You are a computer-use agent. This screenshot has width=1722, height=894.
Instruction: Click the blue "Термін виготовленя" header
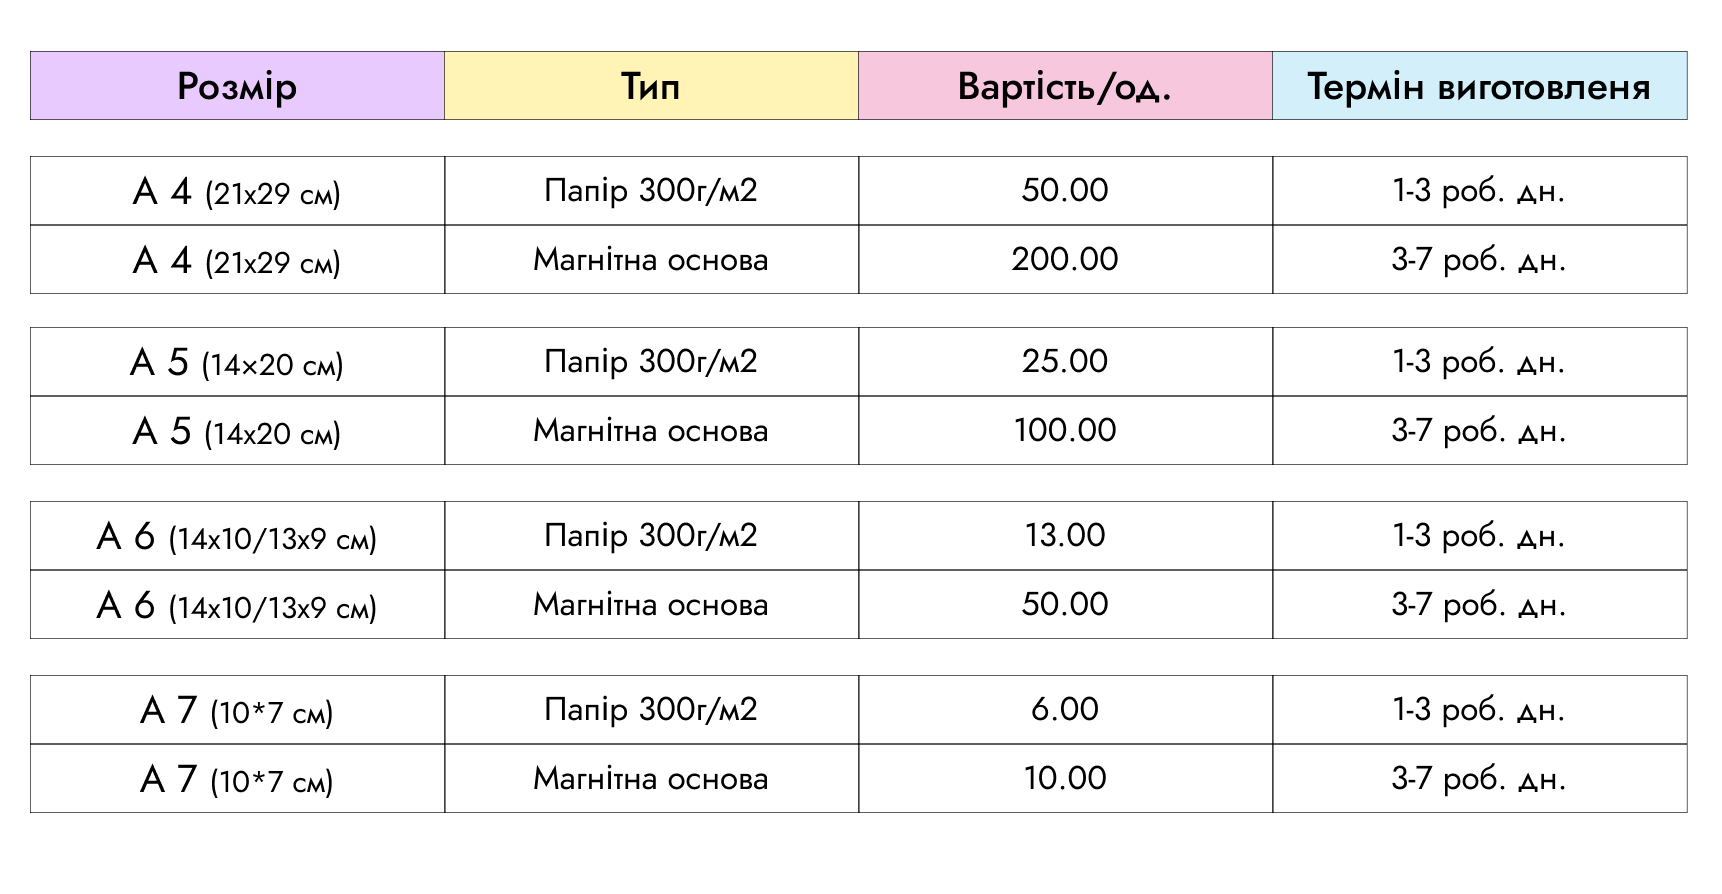[x=1479, y=87]
